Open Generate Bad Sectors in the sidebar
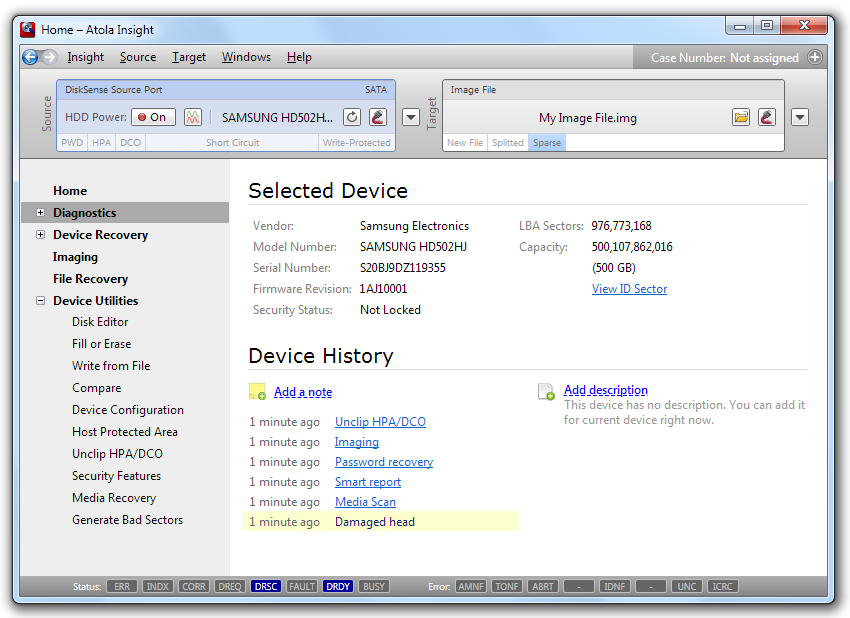This screenshot has height=618, width=850. point(127,520)
